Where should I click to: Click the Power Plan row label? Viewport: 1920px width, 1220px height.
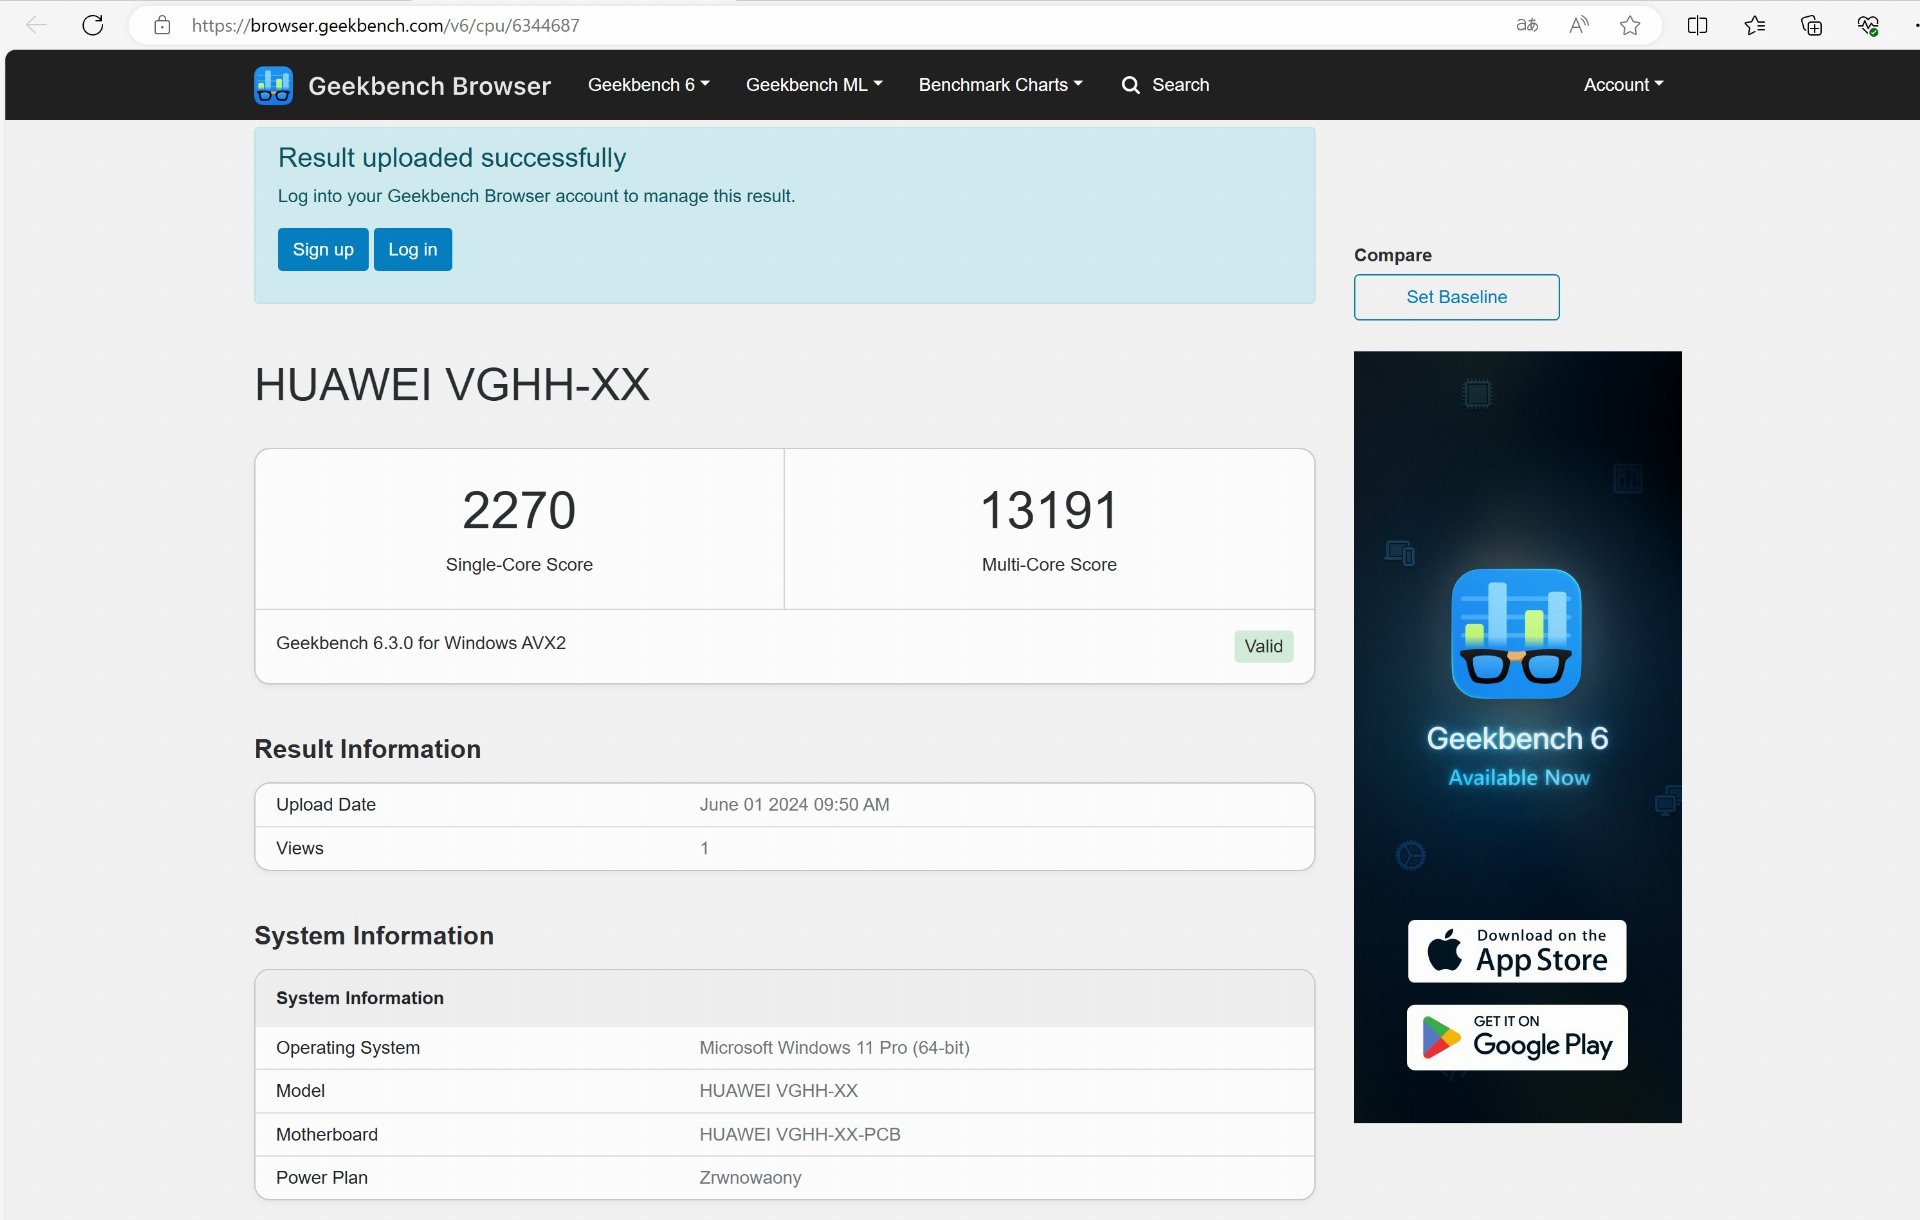(322, 1178)
